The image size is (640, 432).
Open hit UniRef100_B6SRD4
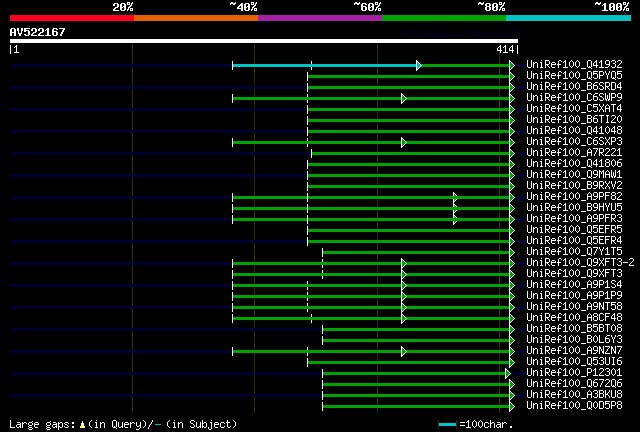click(574, 87)
